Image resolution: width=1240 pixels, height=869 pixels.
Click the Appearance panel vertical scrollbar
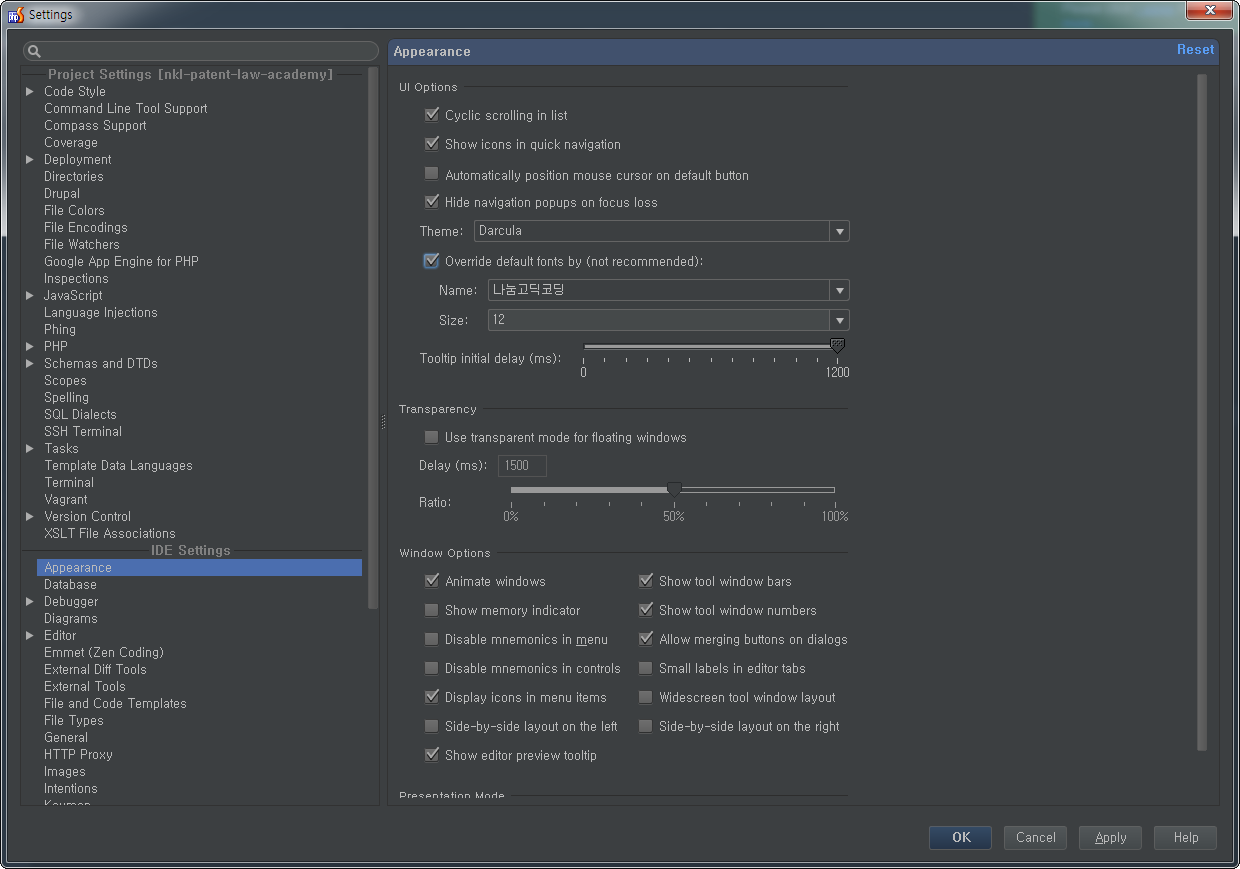[x=1202, y=411]
